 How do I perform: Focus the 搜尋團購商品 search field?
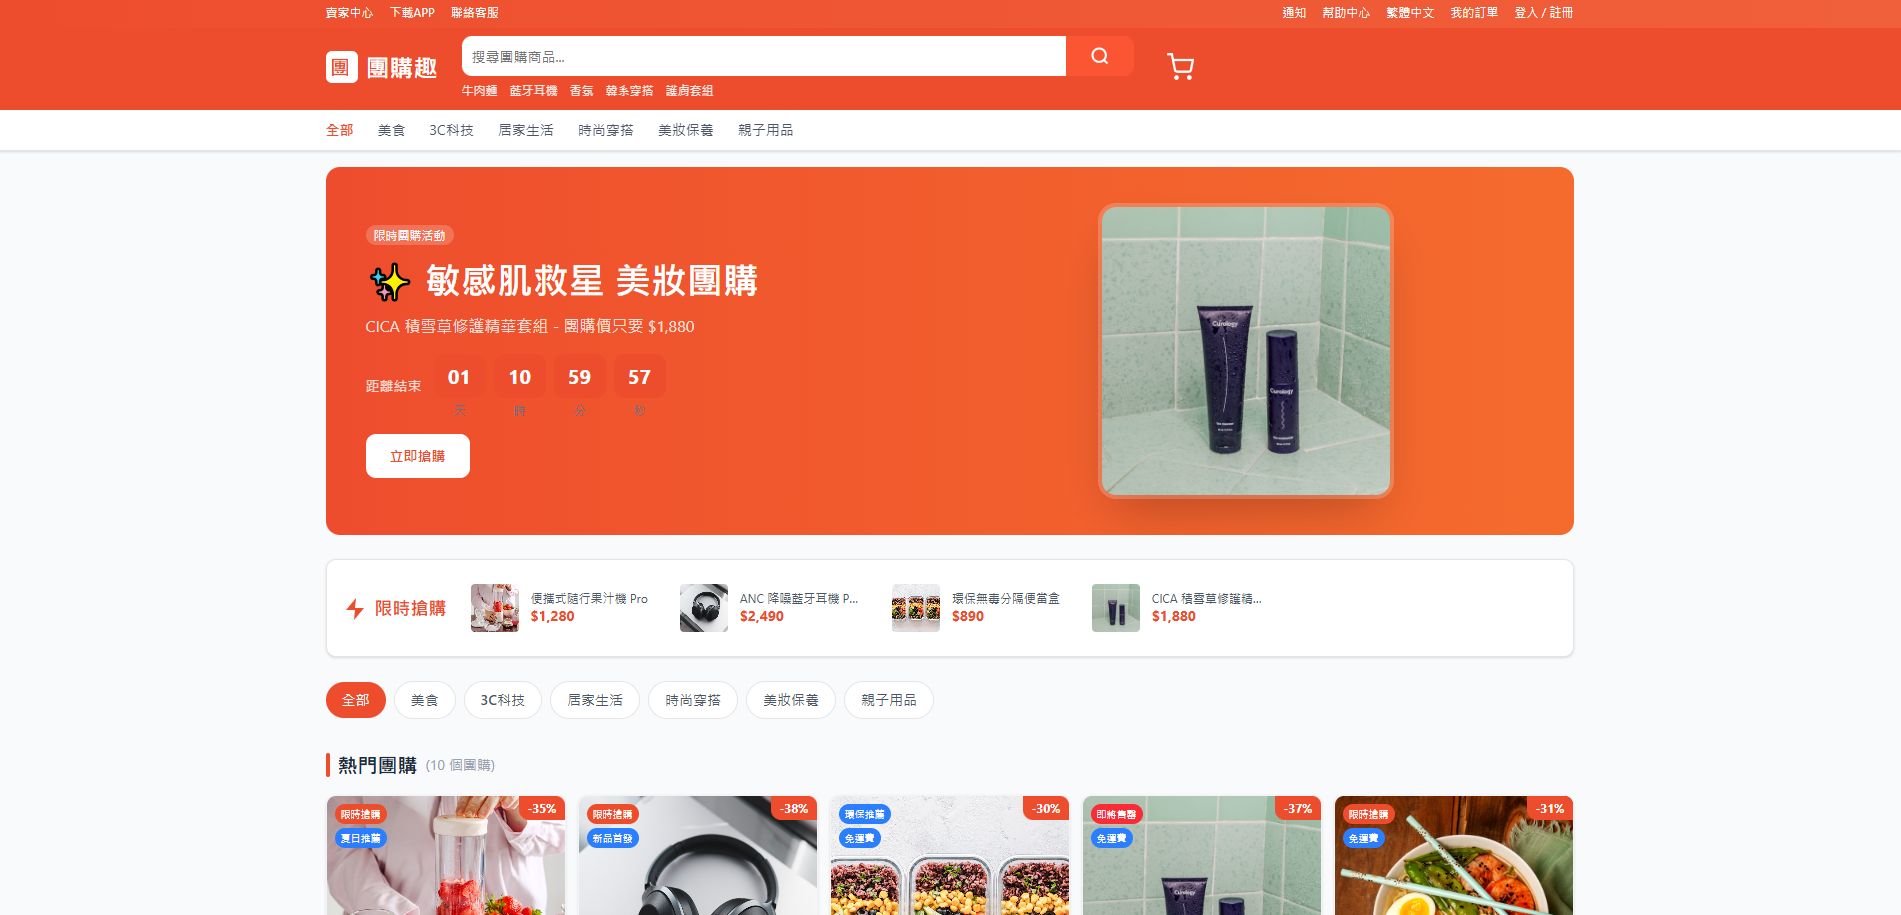[x=764, y=56]
